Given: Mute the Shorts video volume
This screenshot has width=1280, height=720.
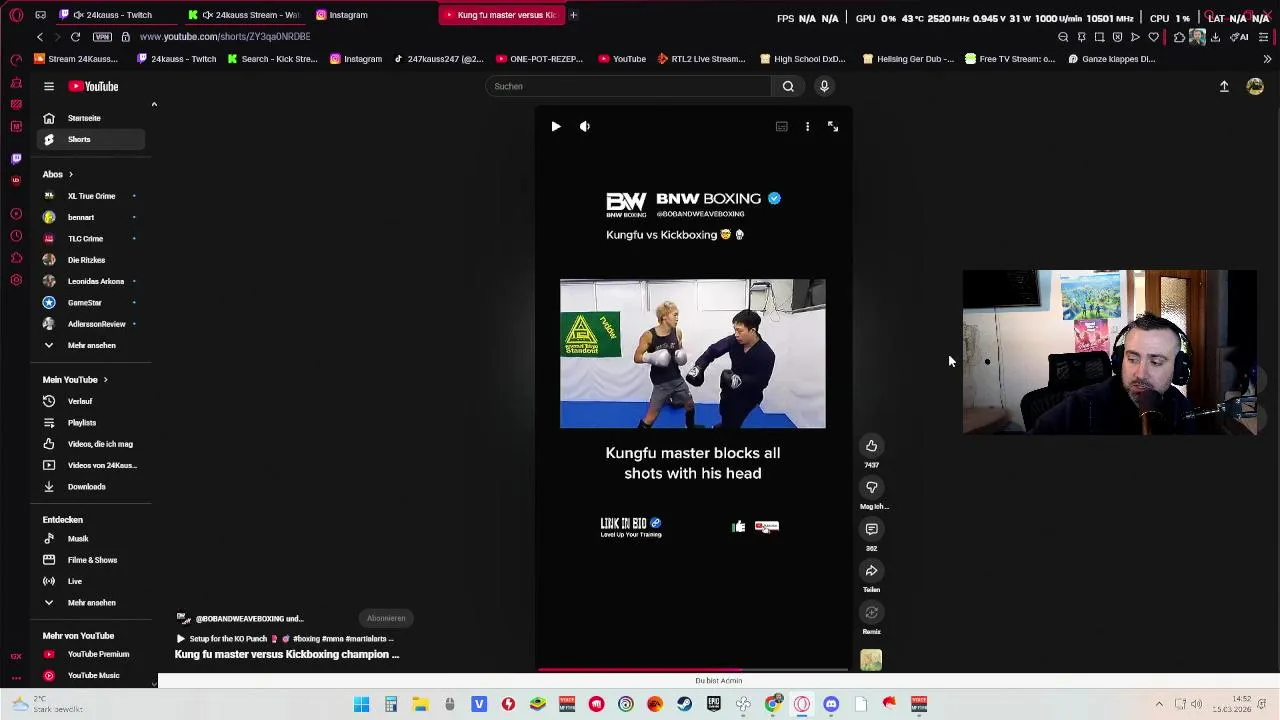Looking at the screenshot, I should [585, 126].
